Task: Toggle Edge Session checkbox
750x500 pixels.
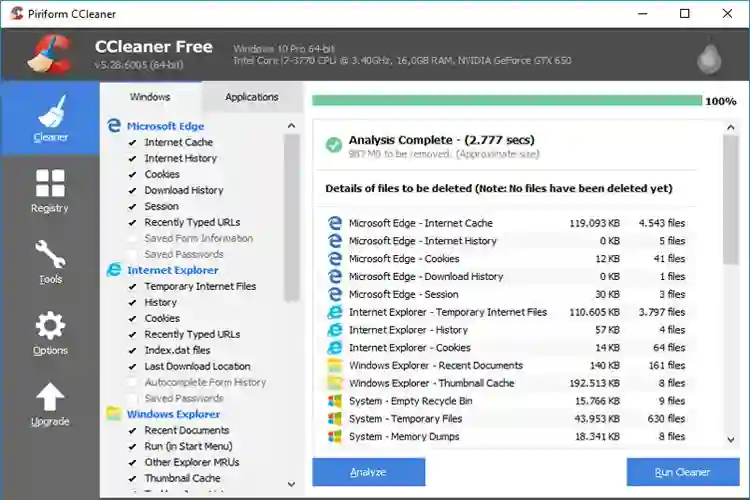Action: point(132,207)
